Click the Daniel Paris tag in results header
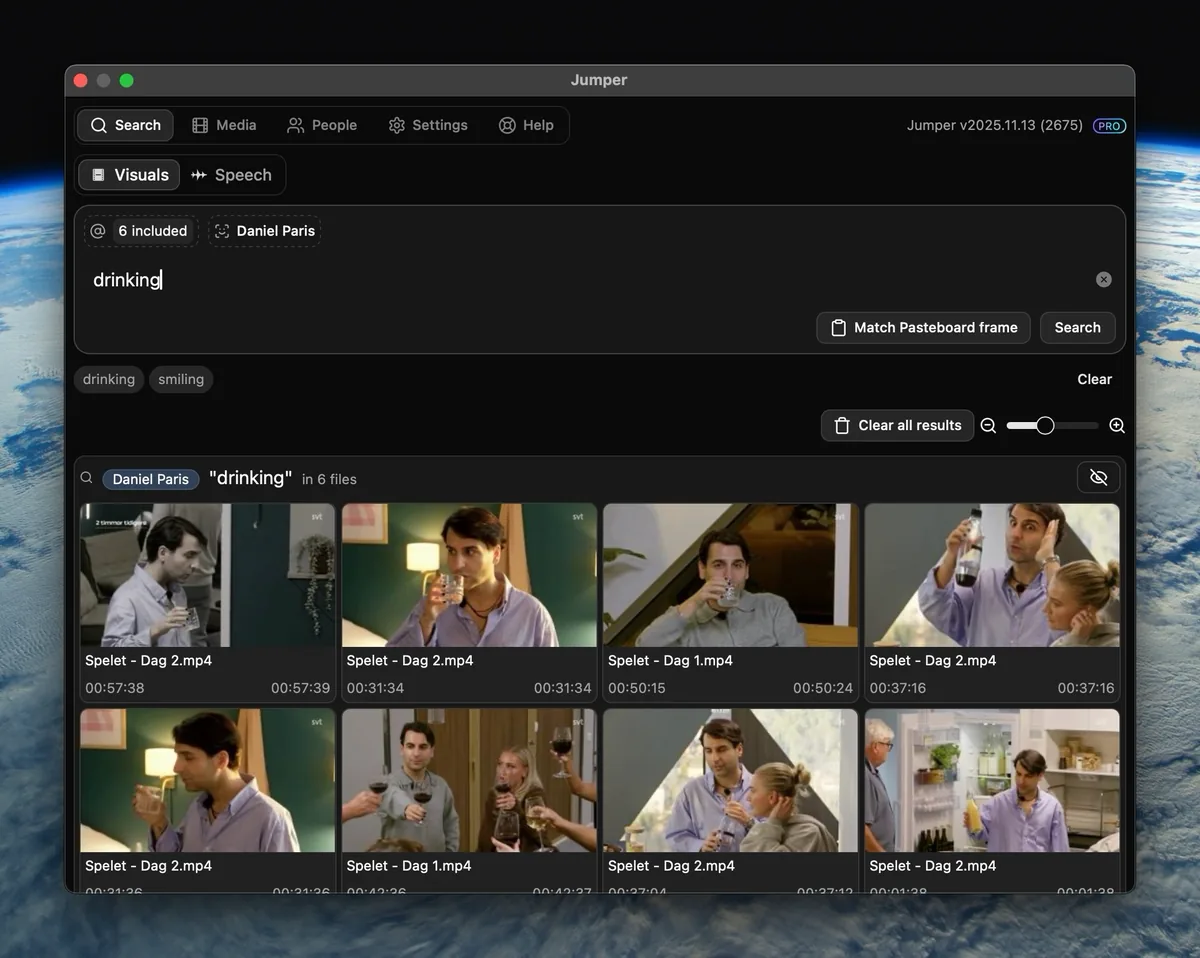 click(x=151, y=480)
